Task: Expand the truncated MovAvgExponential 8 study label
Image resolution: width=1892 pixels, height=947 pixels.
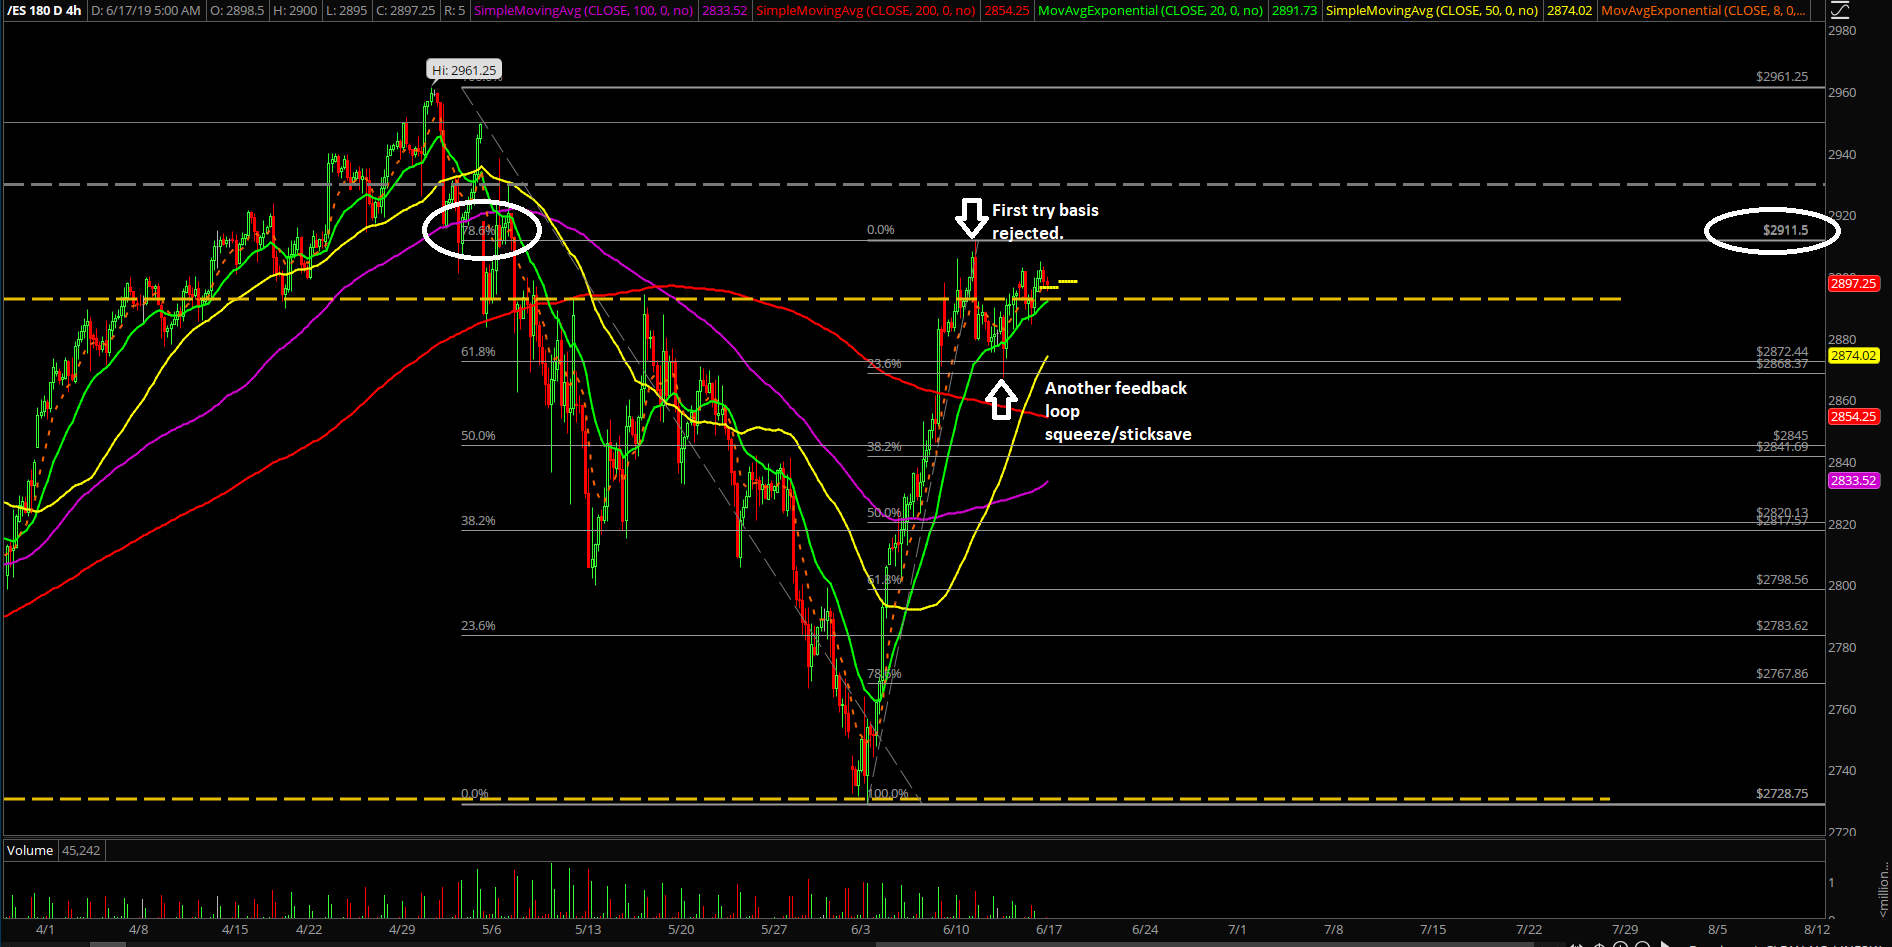Action: [1703, 11]
